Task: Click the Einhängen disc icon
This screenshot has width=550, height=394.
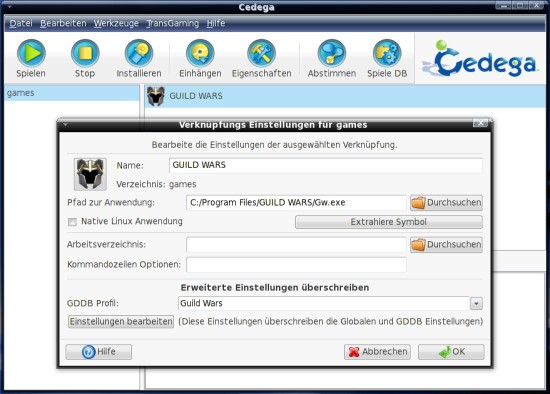Action: tap(200, 53)
